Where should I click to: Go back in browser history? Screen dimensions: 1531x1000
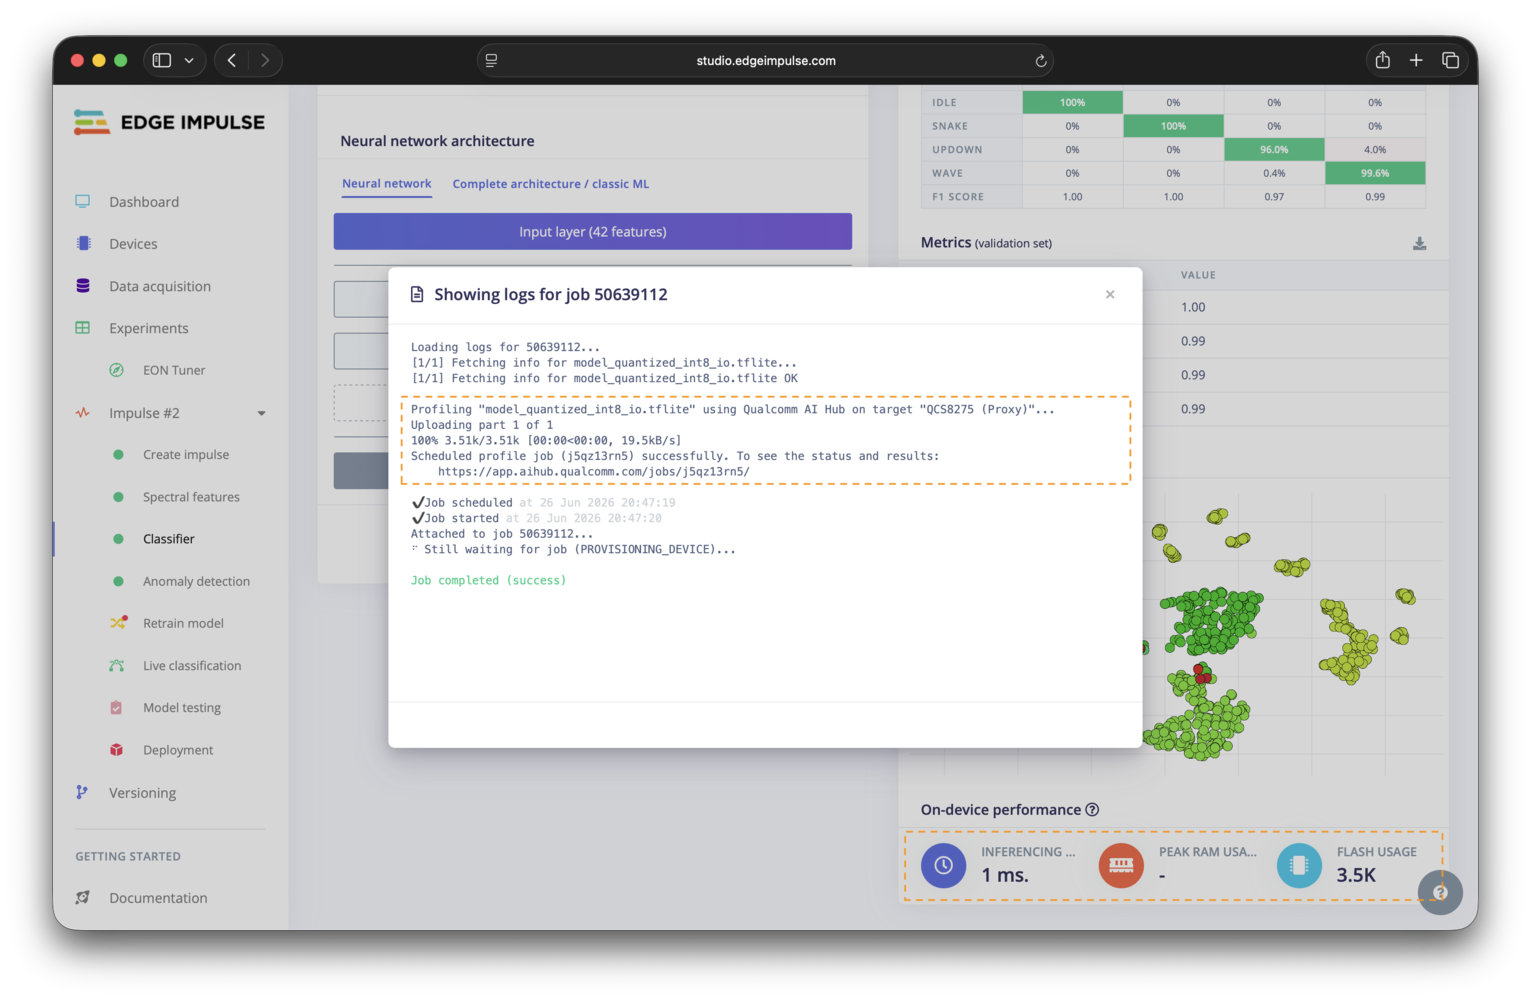232,60
